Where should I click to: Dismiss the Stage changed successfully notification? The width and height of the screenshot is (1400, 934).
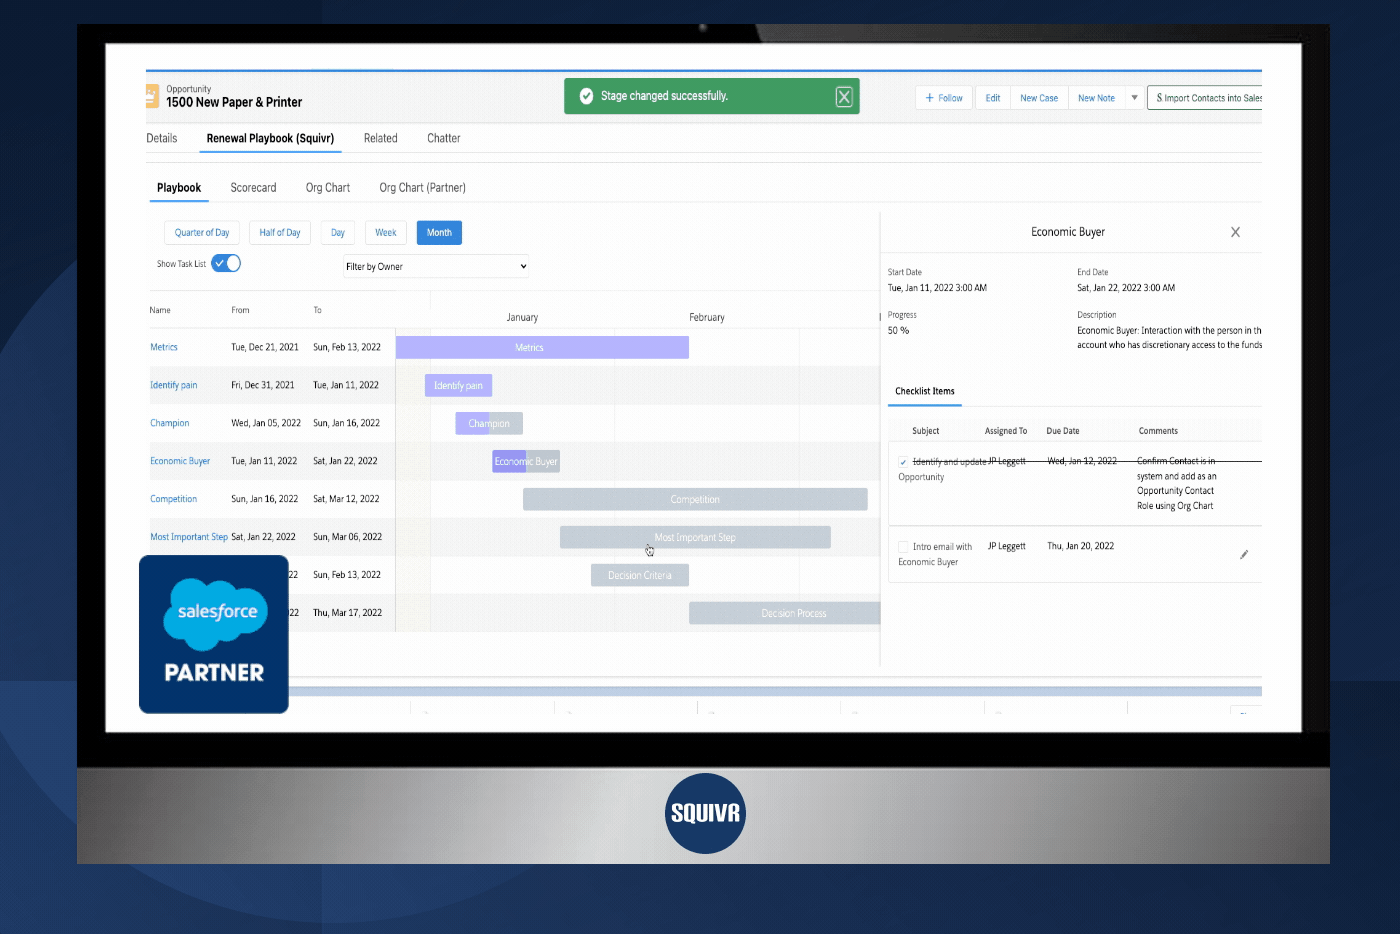tap(843, 96)
